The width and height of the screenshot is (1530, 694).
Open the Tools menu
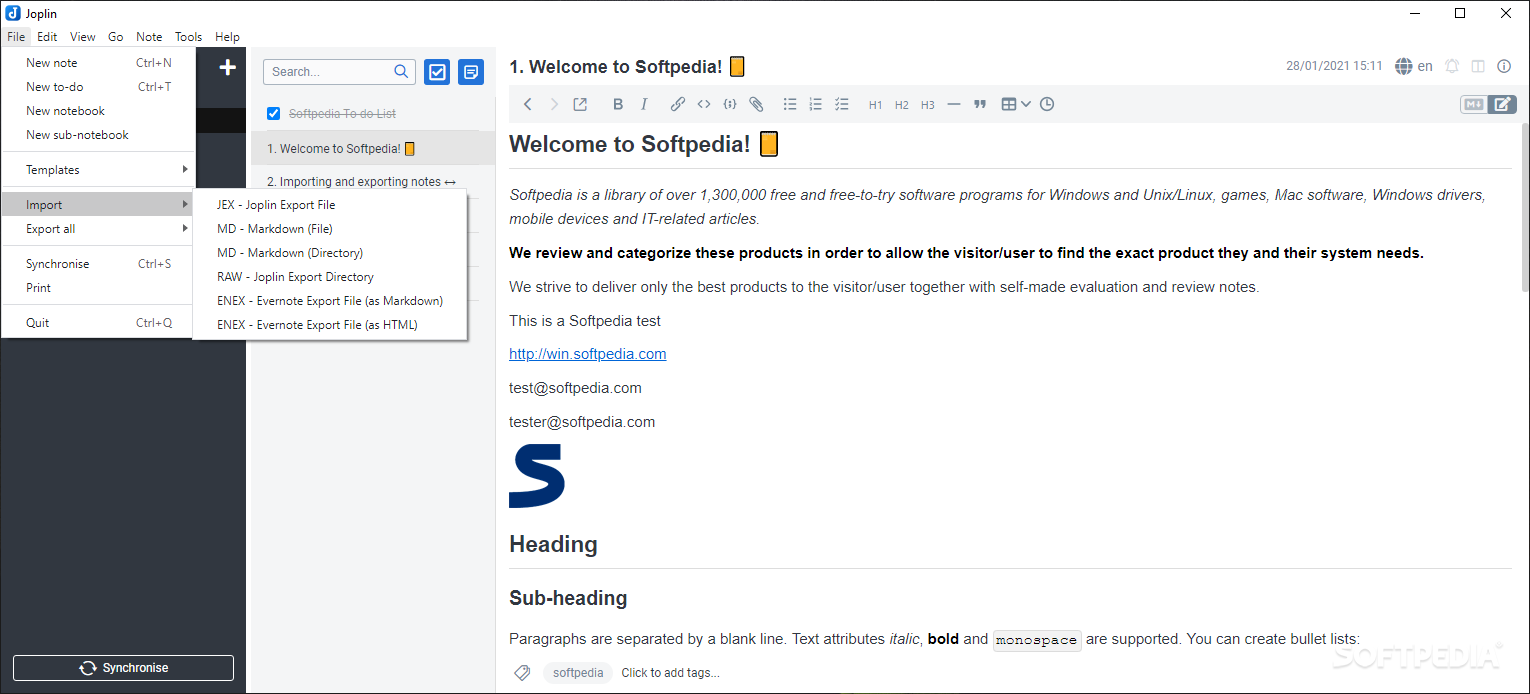tap(189, 37)
